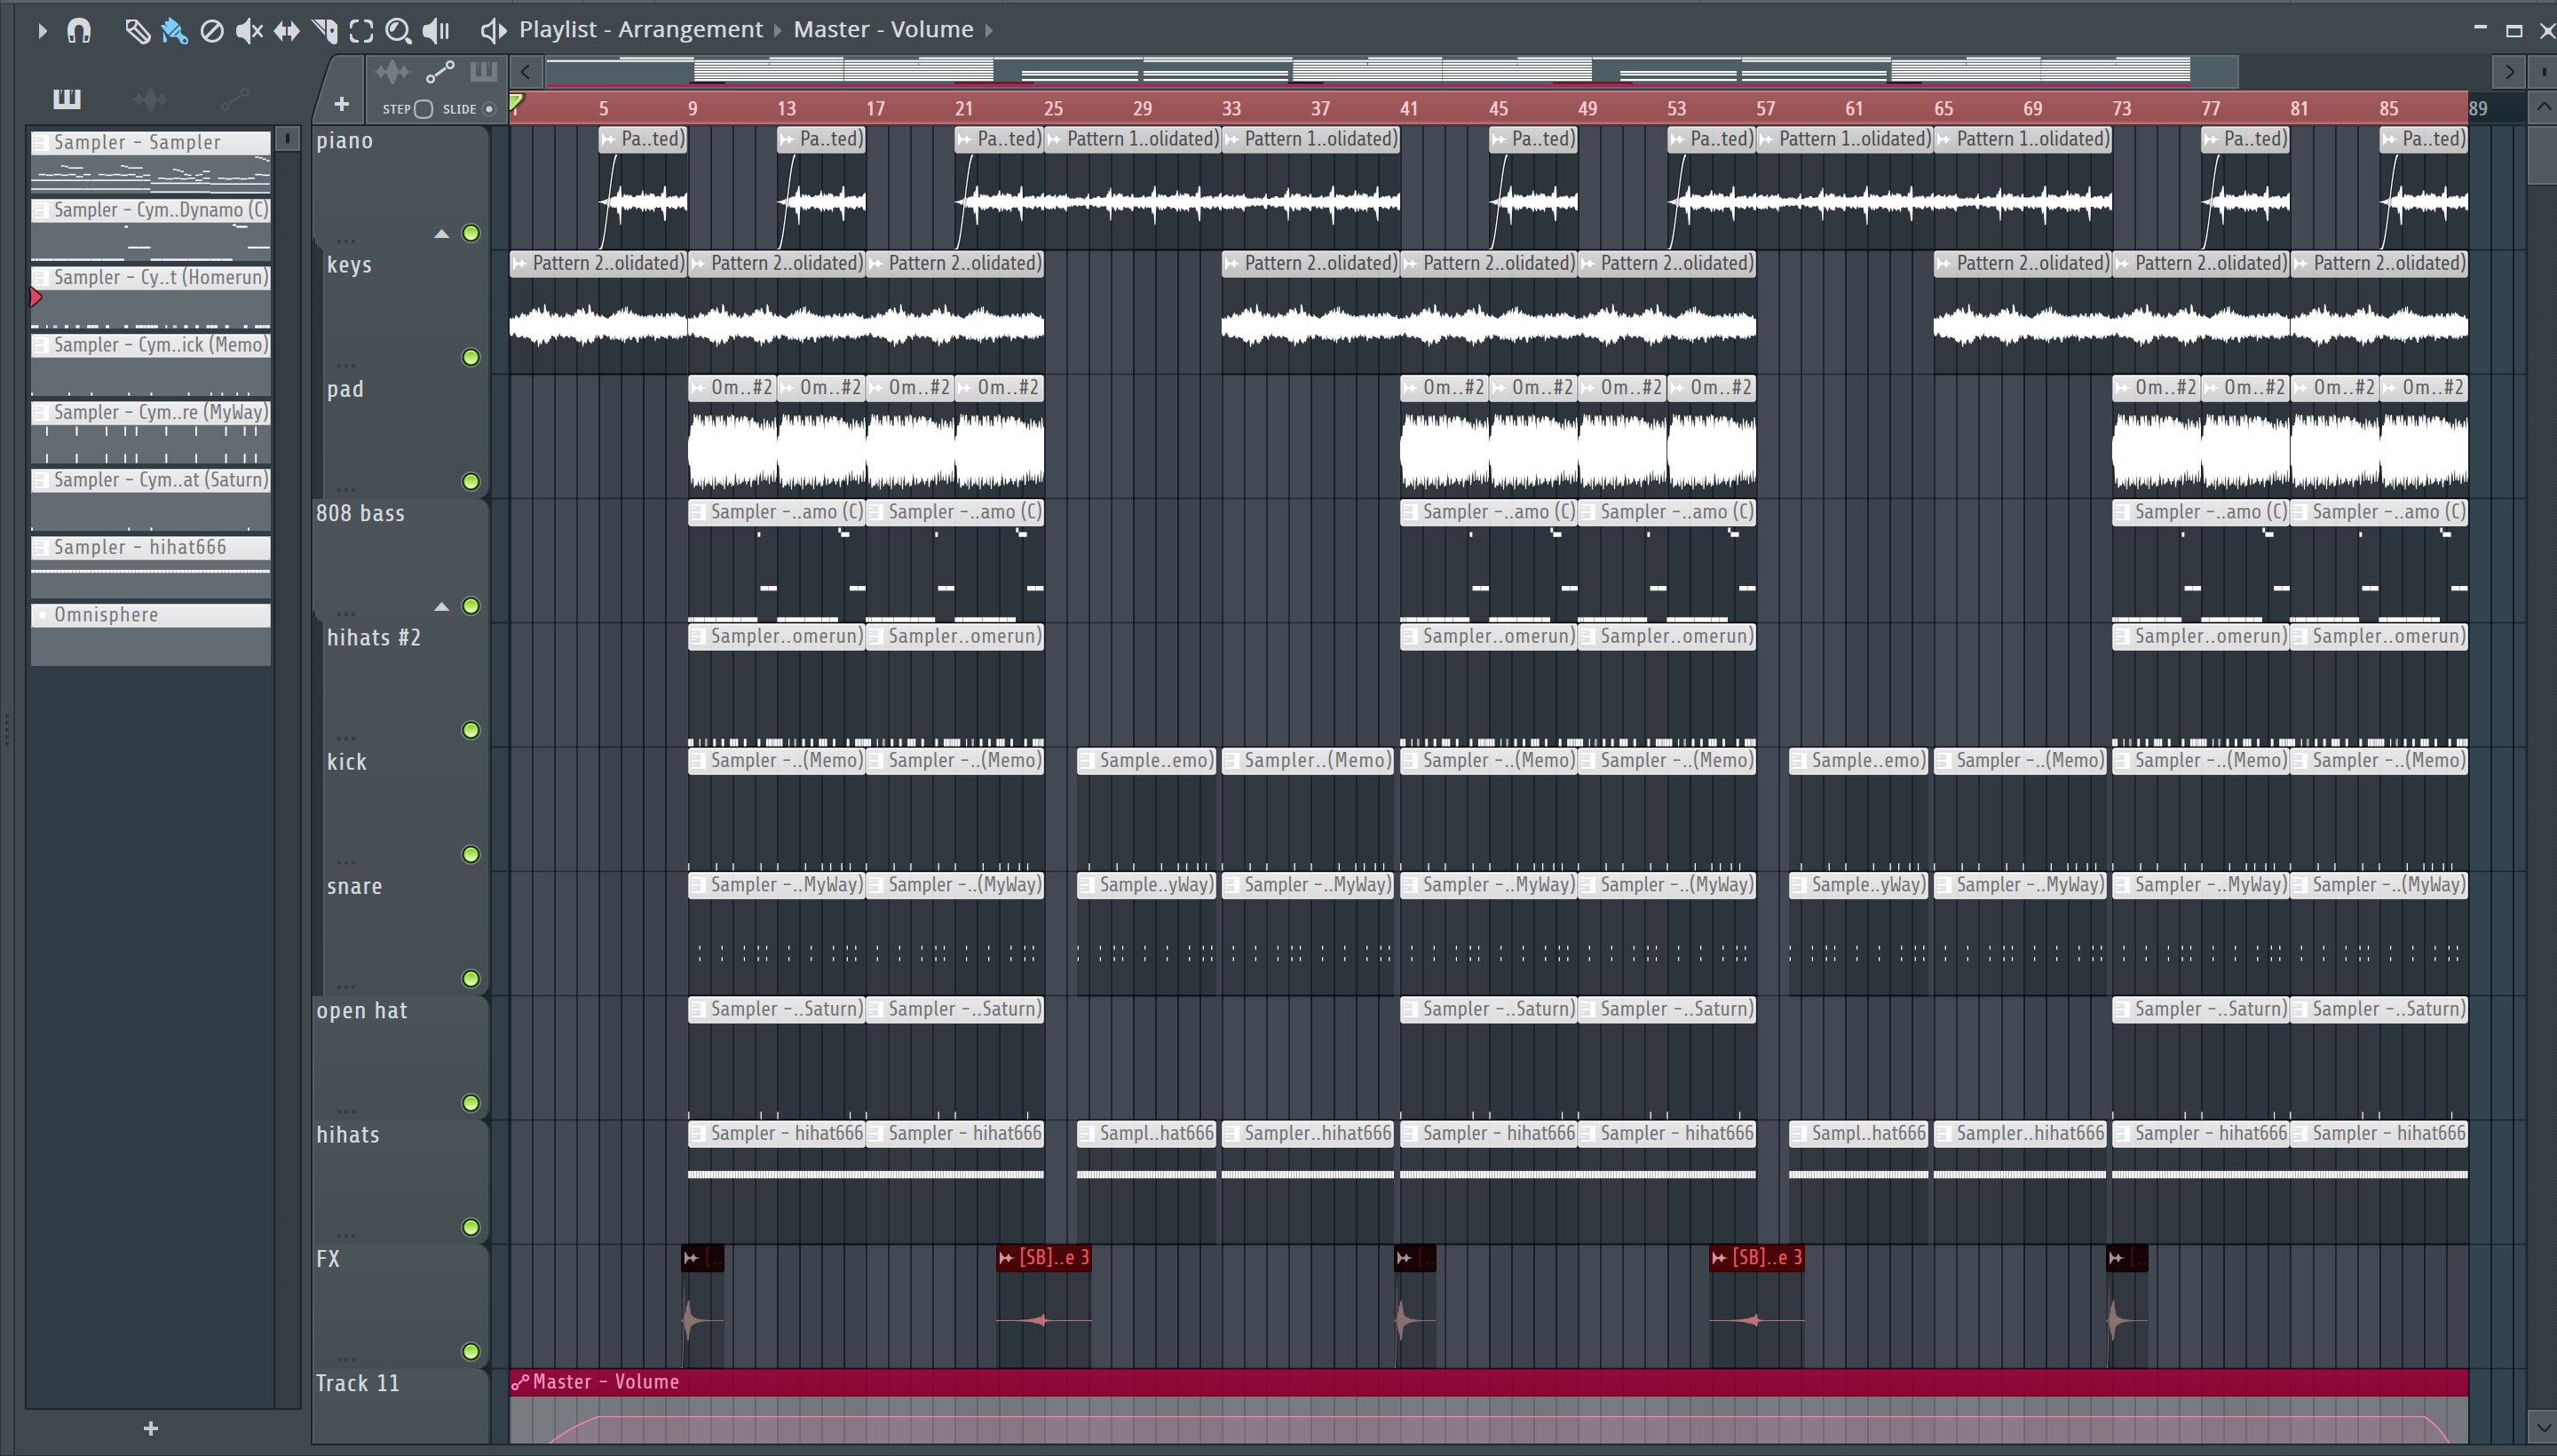The height and width of the screenshot is (1456, 2557).
Task: Show audio clips via the playlist waveform icon
Action: (392, 71)
